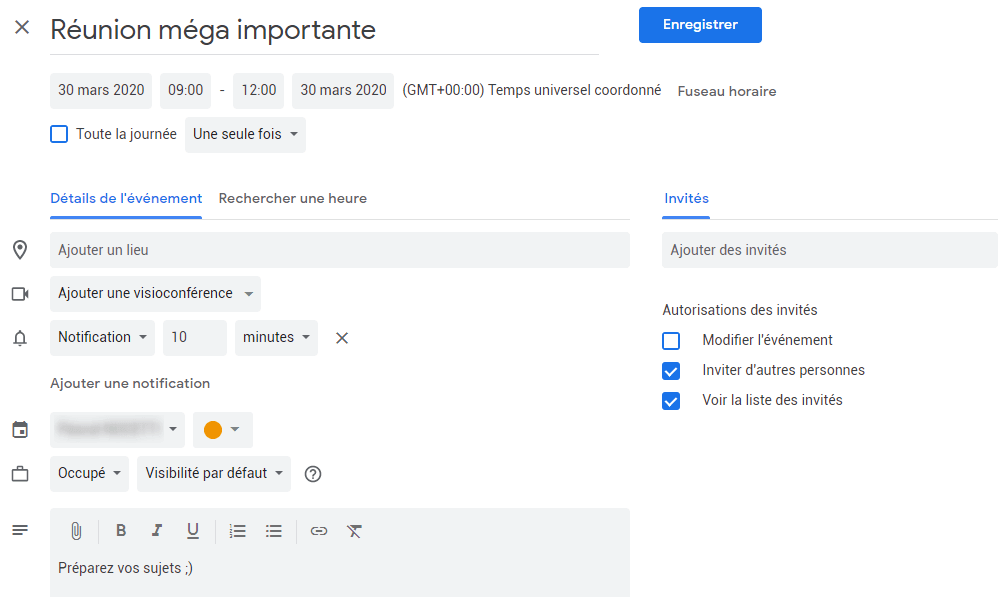Insert a numbered list
Viewport: 1007px width, 597px height.
coord(237,531)
